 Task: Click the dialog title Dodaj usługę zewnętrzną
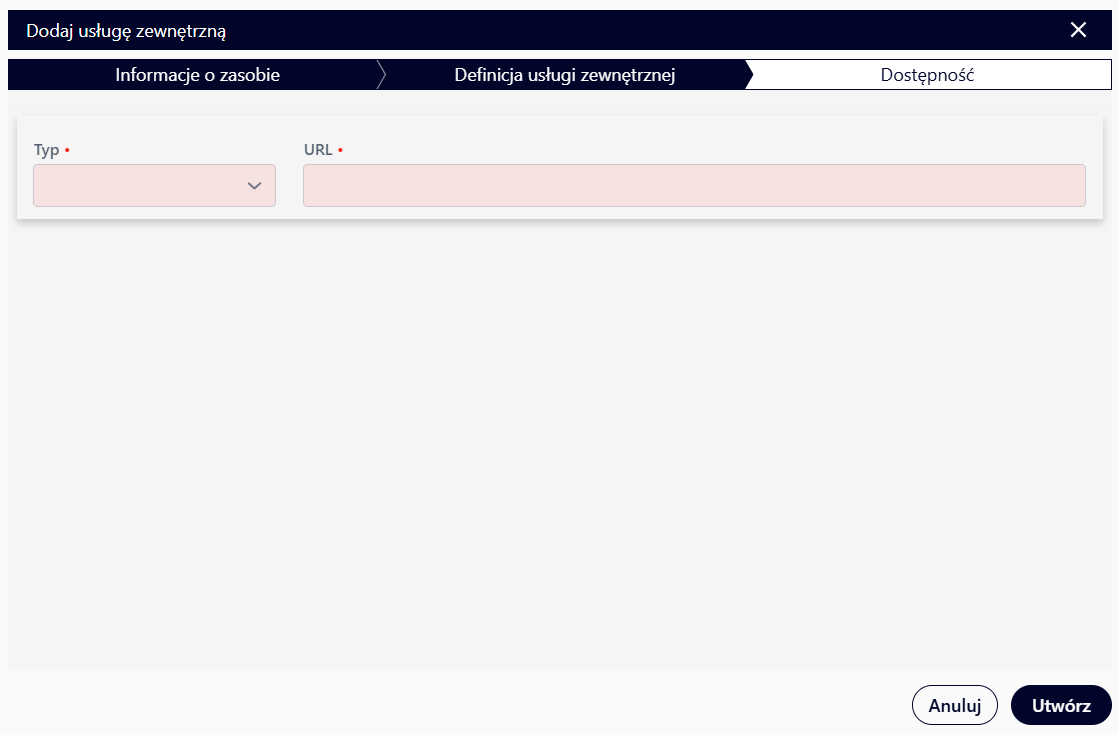tap(126, 31)
